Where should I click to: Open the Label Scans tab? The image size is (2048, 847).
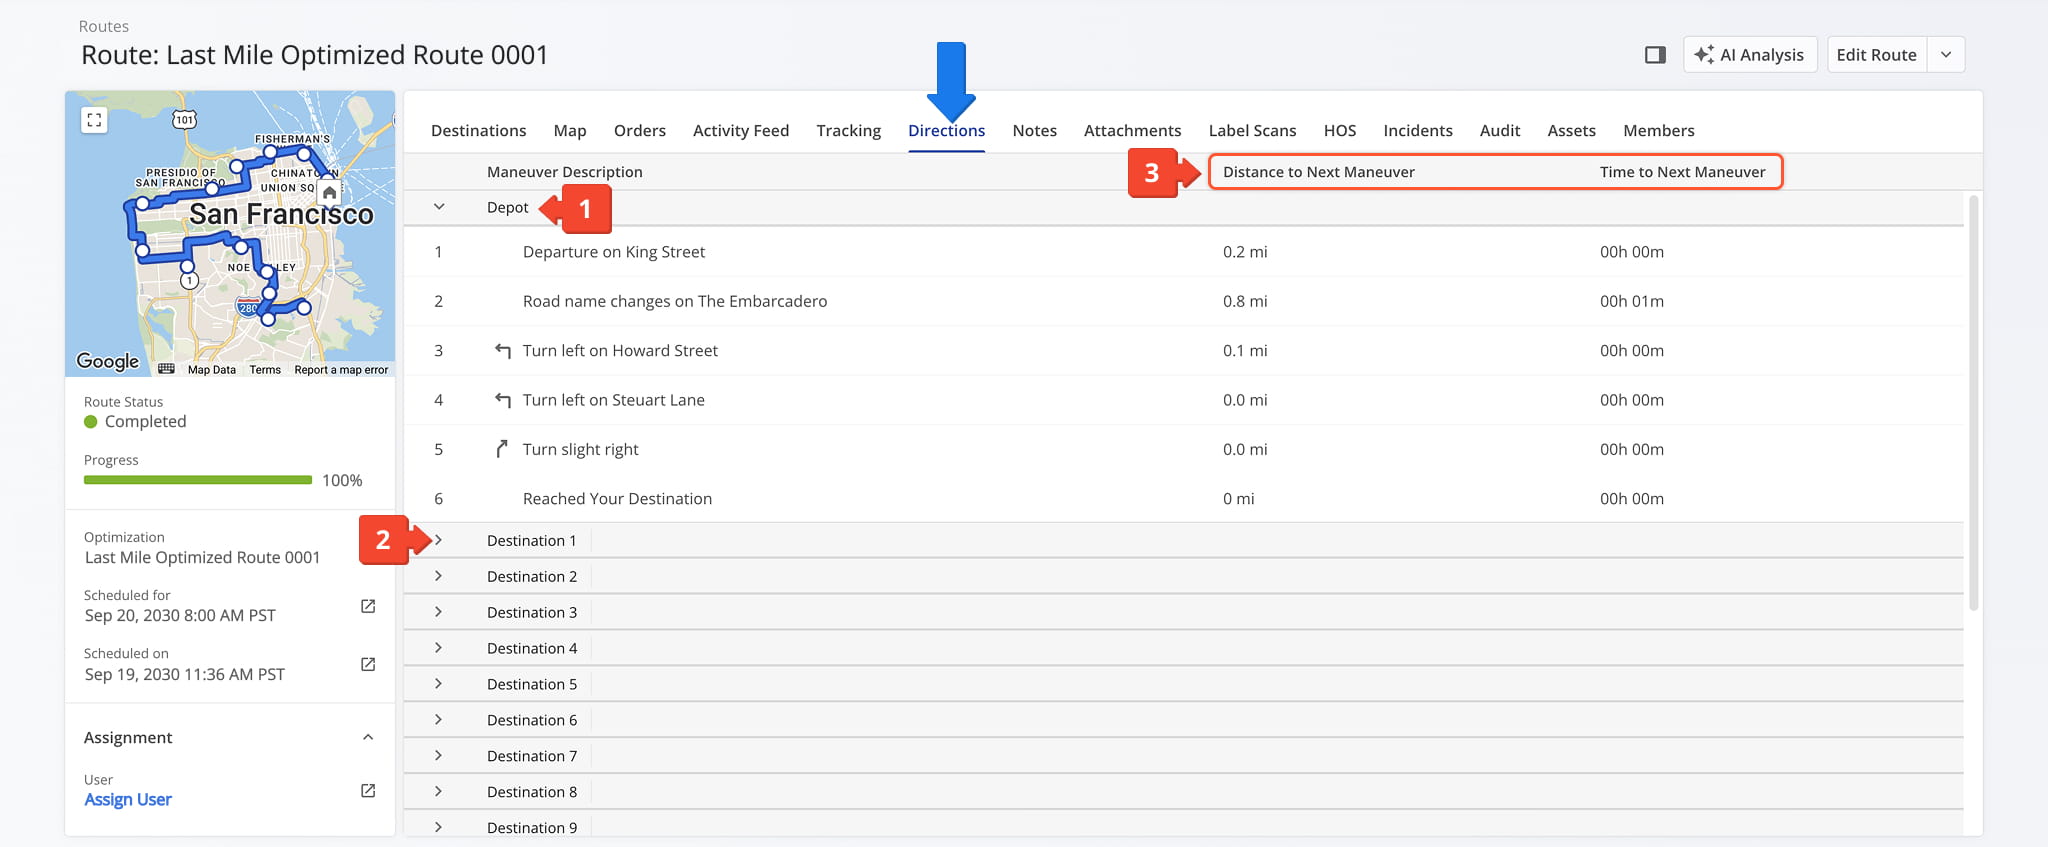coord(1252,131)
